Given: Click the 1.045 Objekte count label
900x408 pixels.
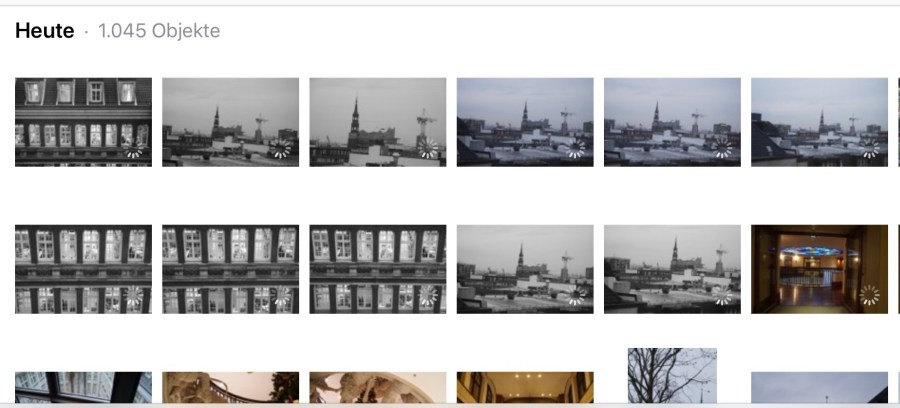Looking at the screenshot, I should coord(159,31).
